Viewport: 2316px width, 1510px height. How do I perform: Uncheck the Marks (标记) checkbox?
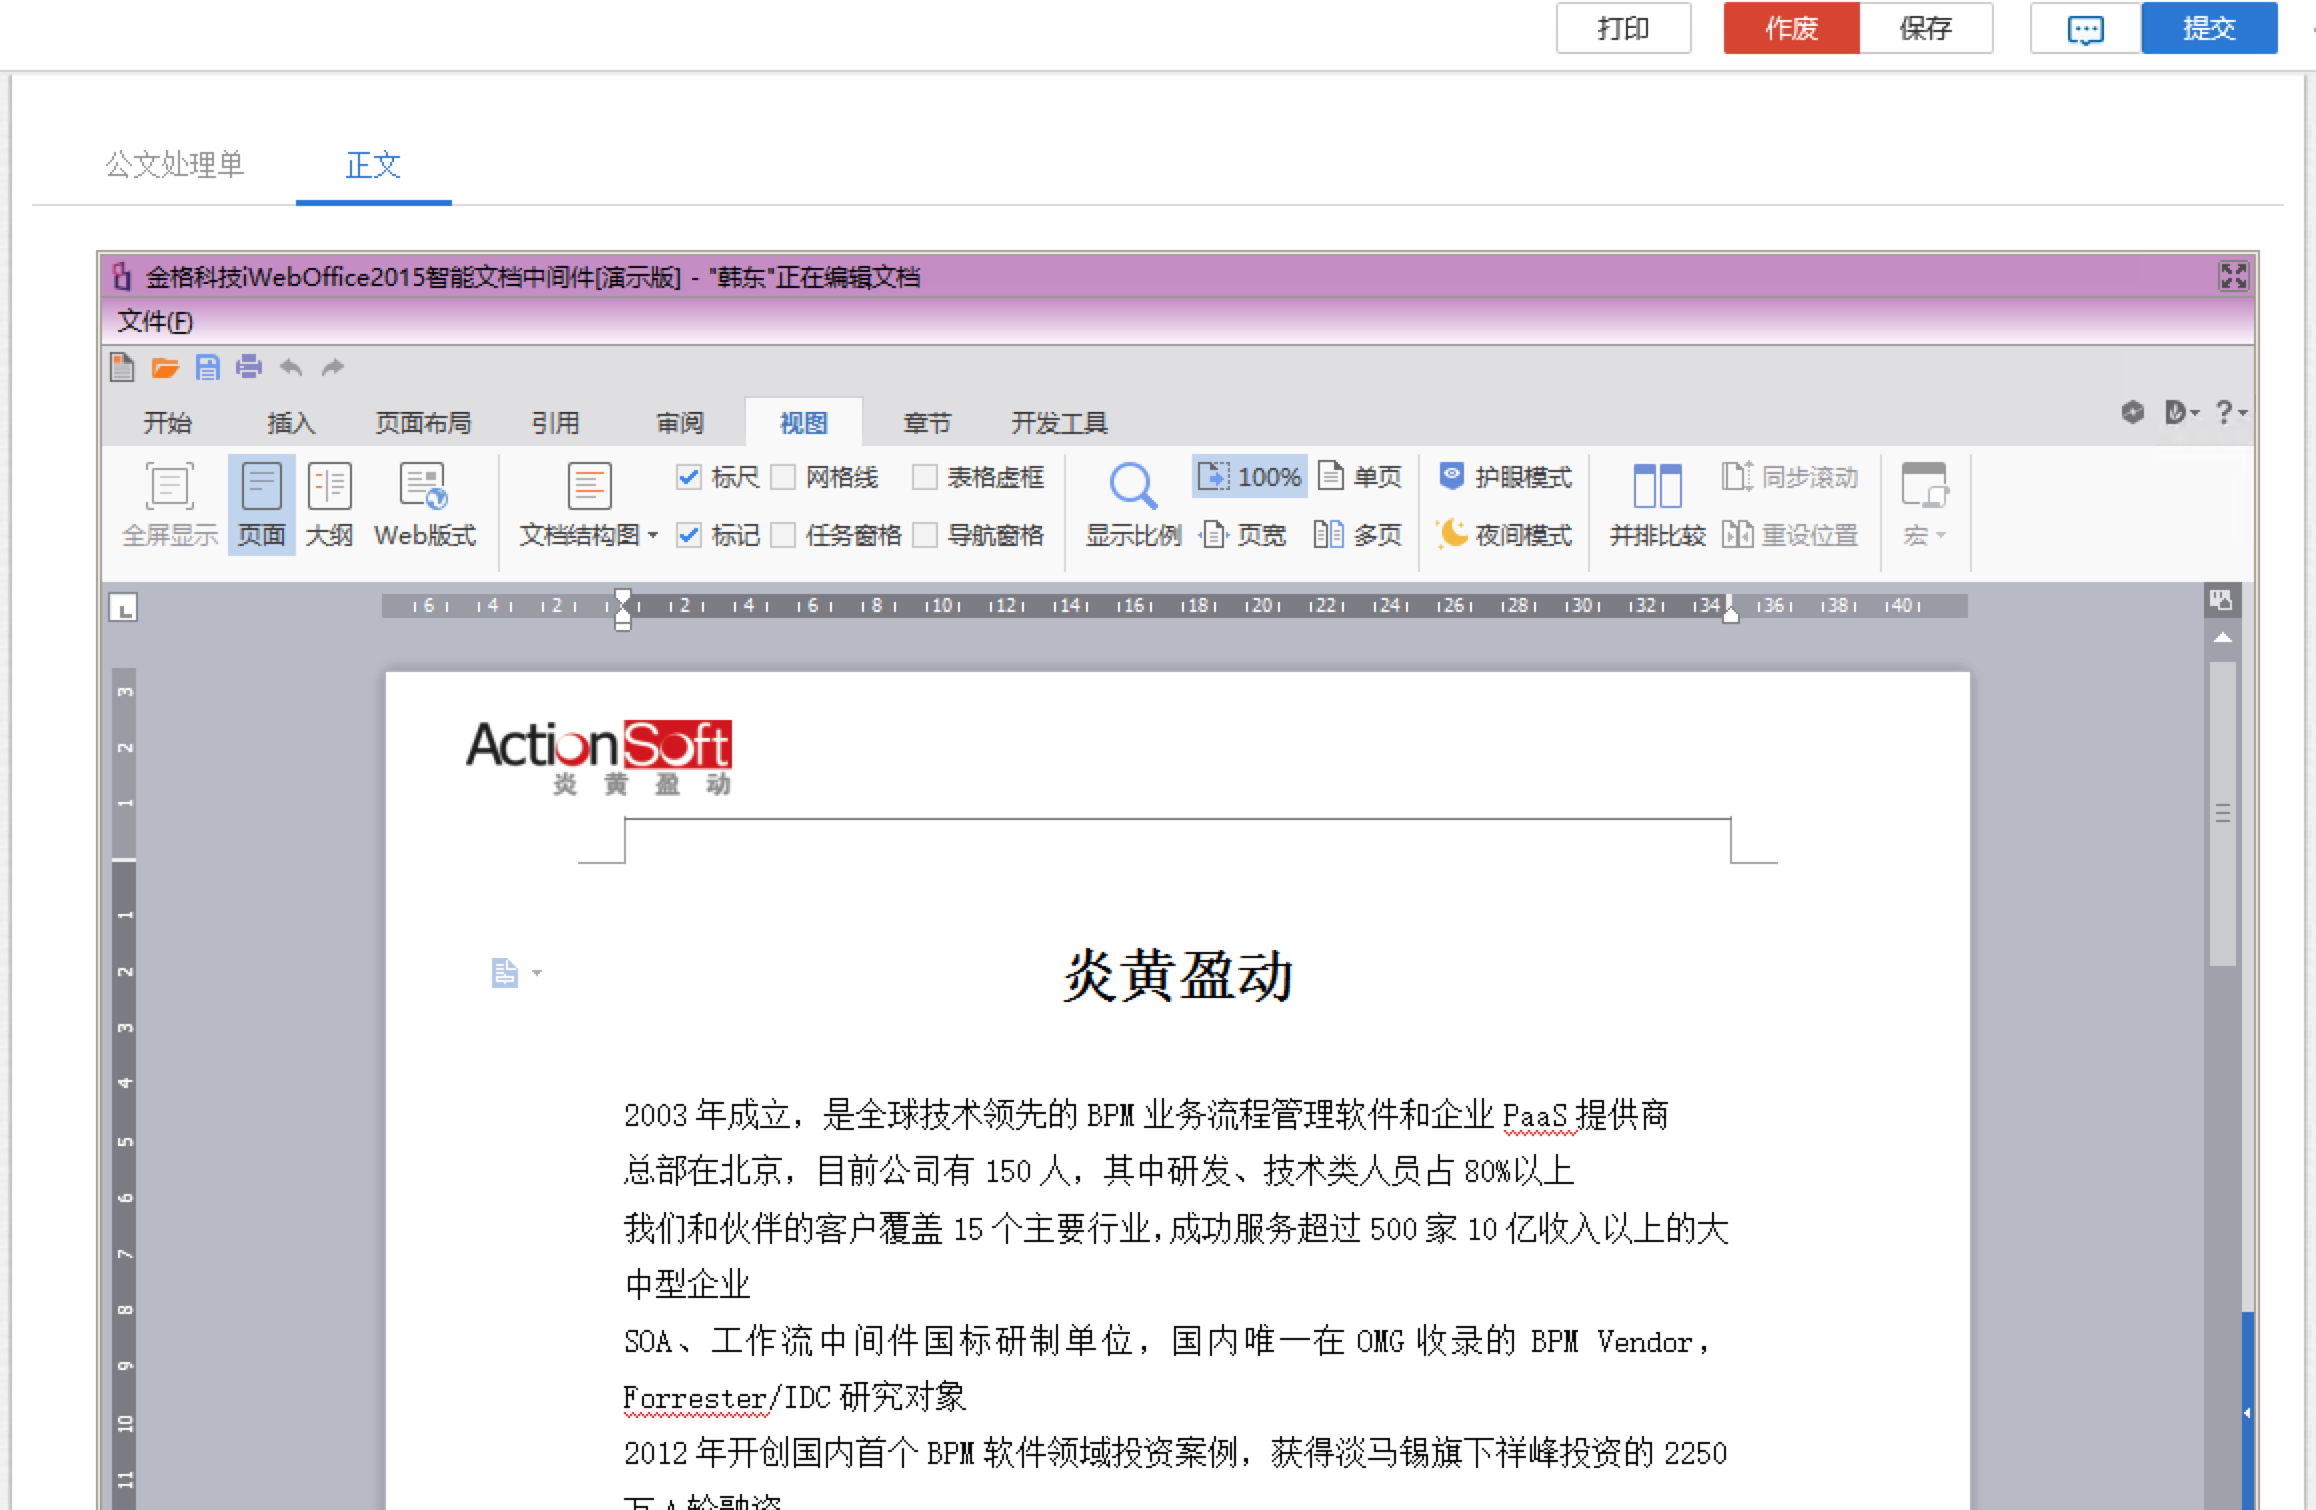pos(688,535)
